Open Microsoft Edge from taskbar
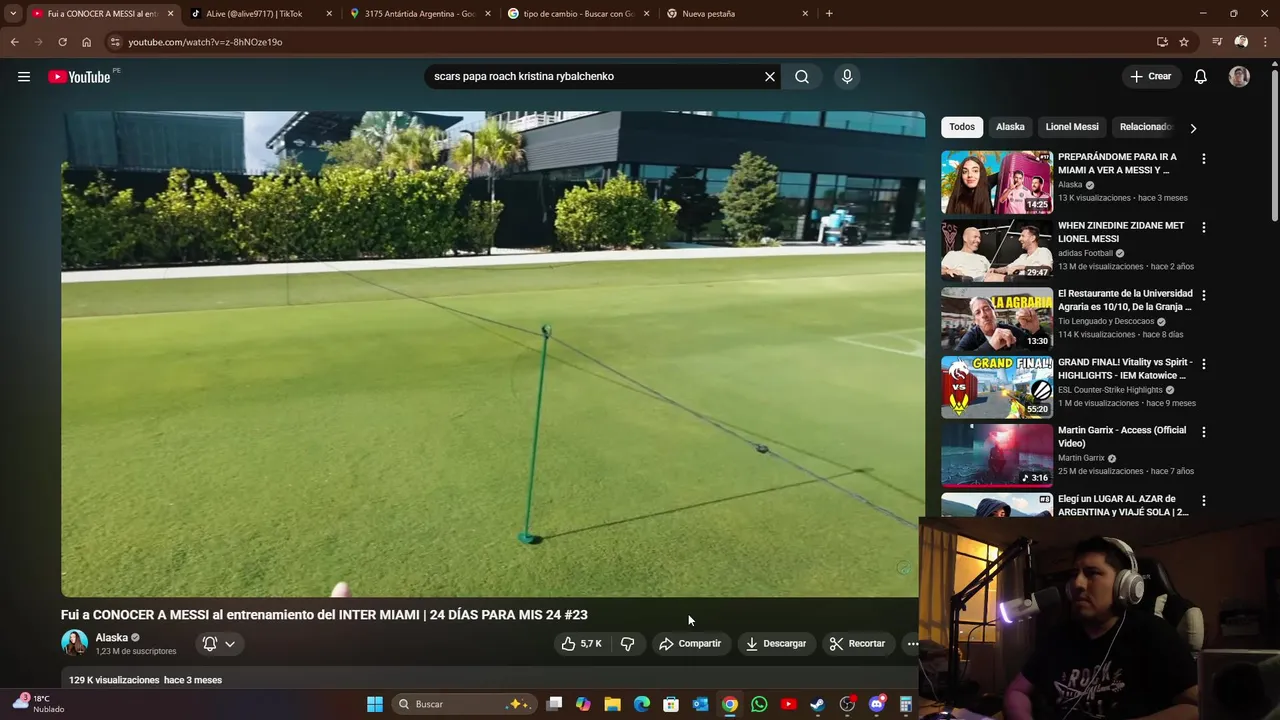Image resolution: width=1280 pixels, height=720 pixels. point(642,704)
